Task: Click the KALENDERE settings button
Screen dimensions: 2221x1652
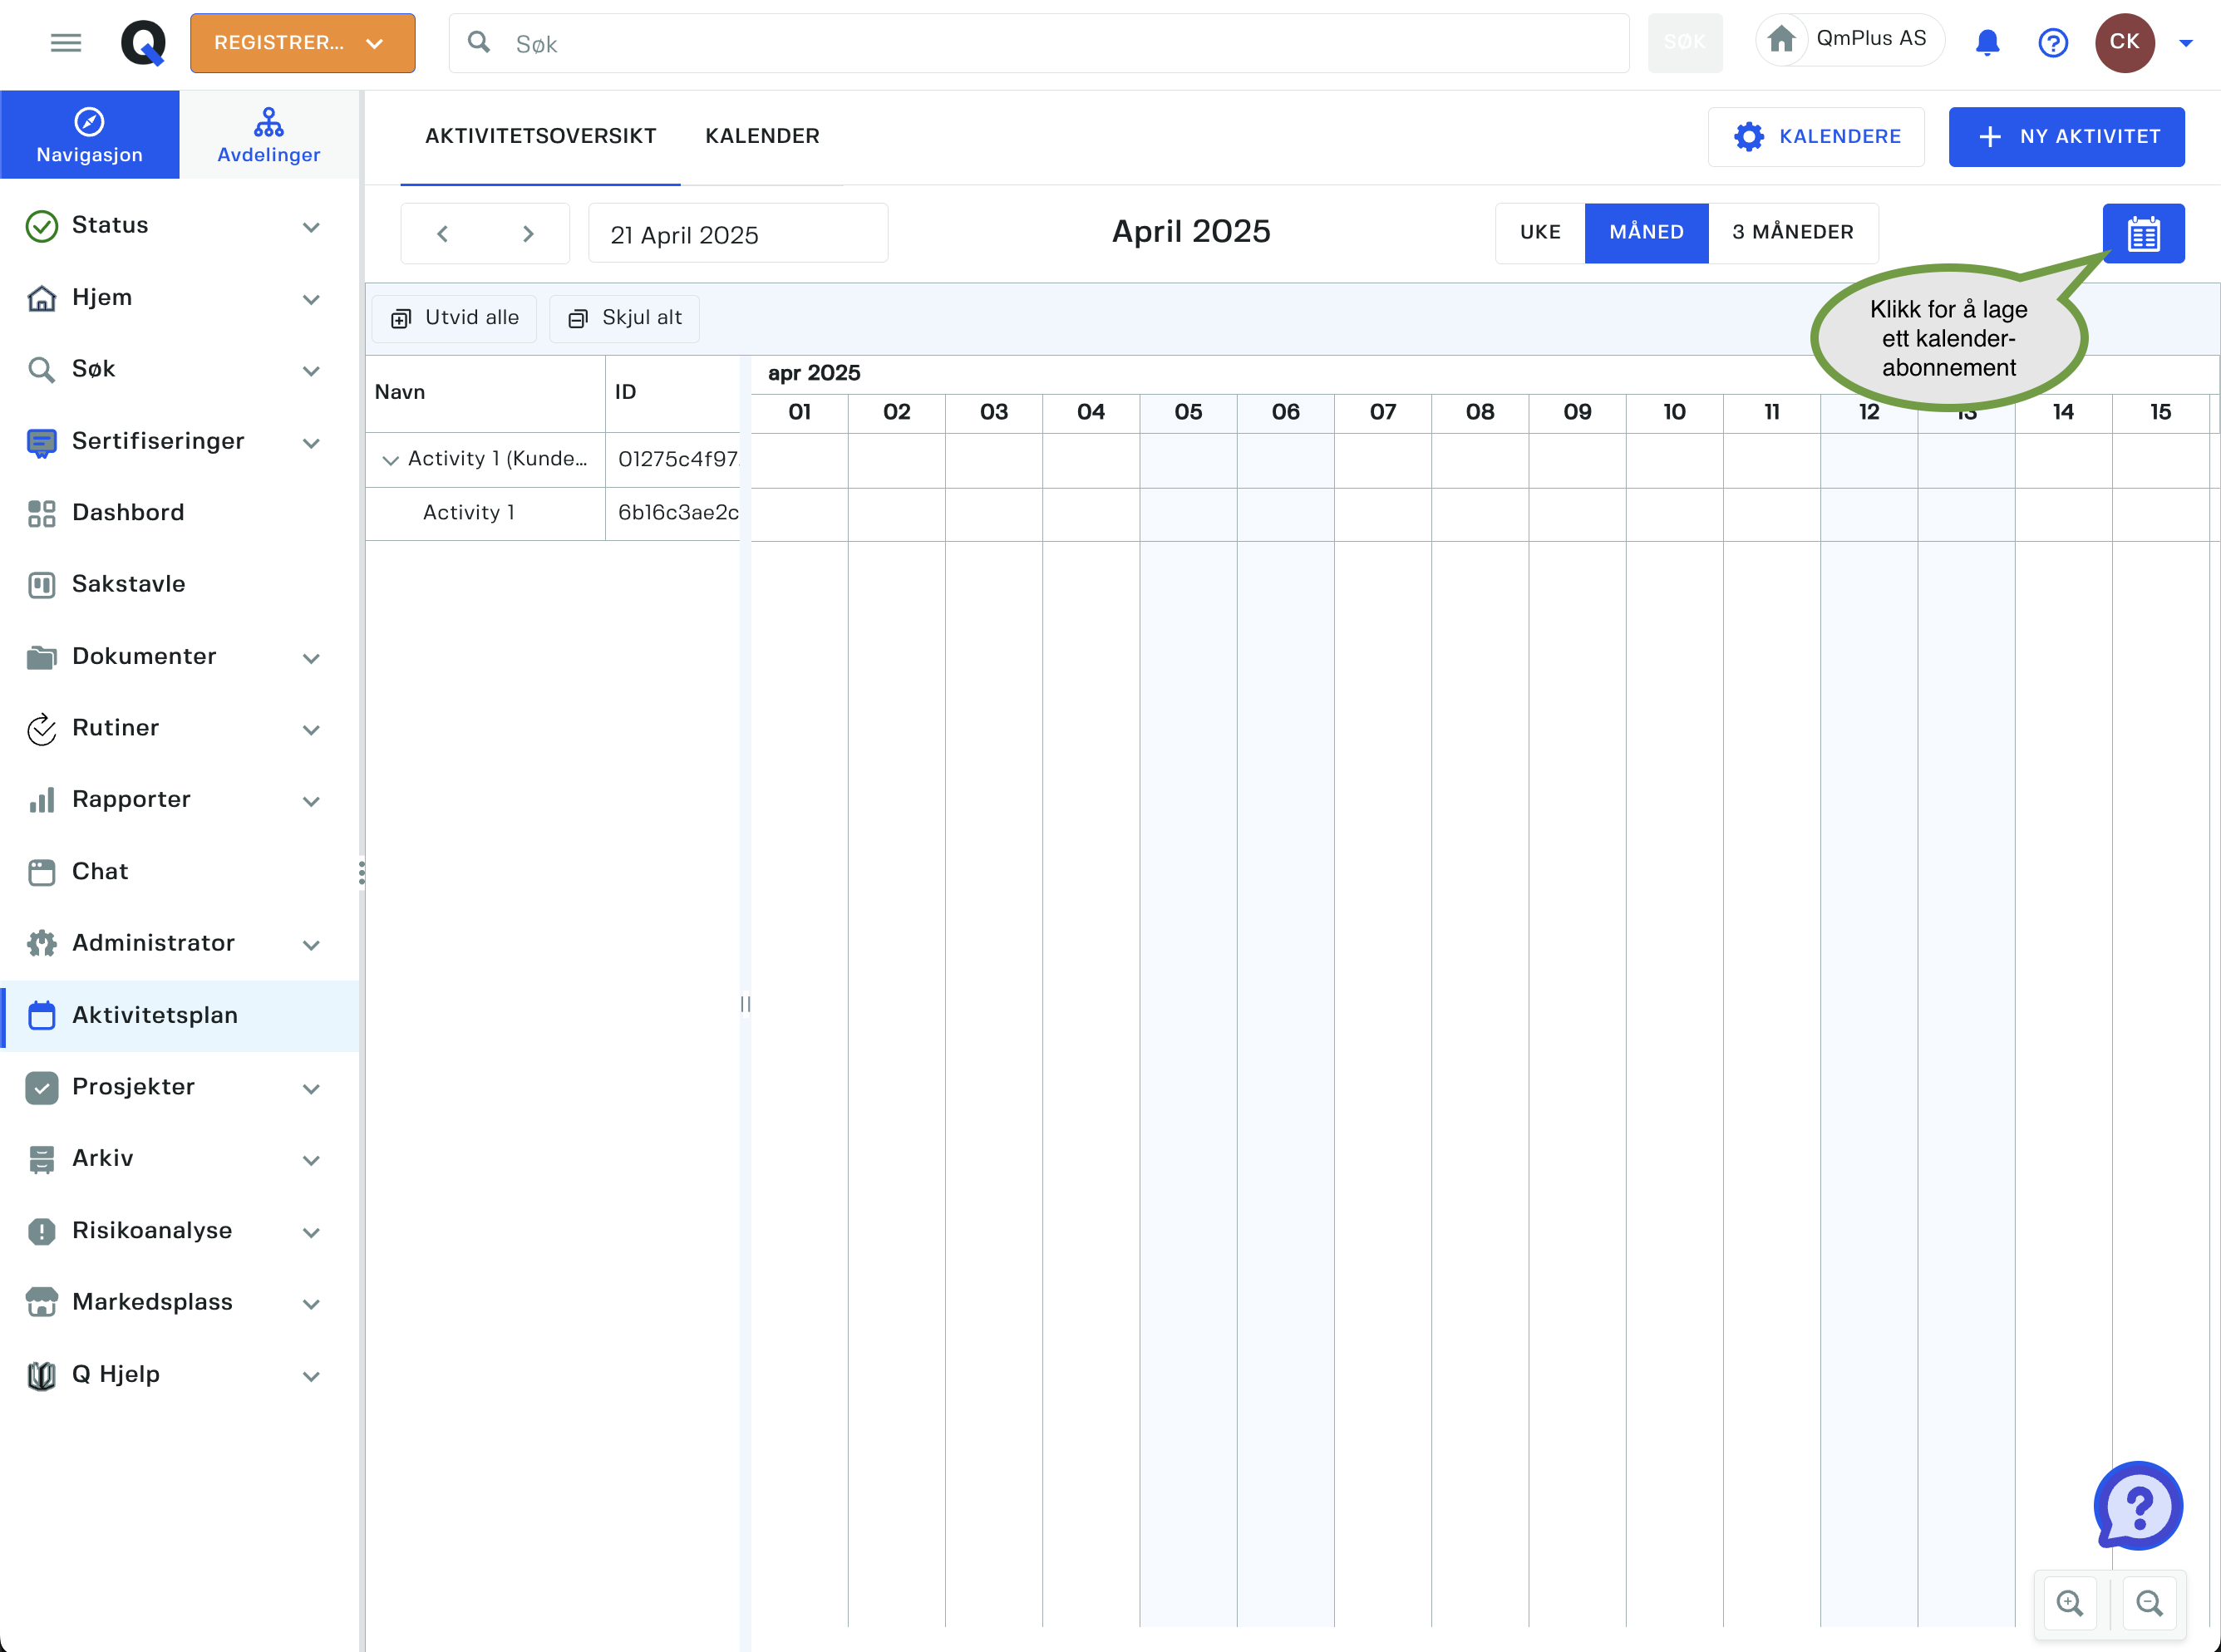Action: click(x=1816, y=137)
